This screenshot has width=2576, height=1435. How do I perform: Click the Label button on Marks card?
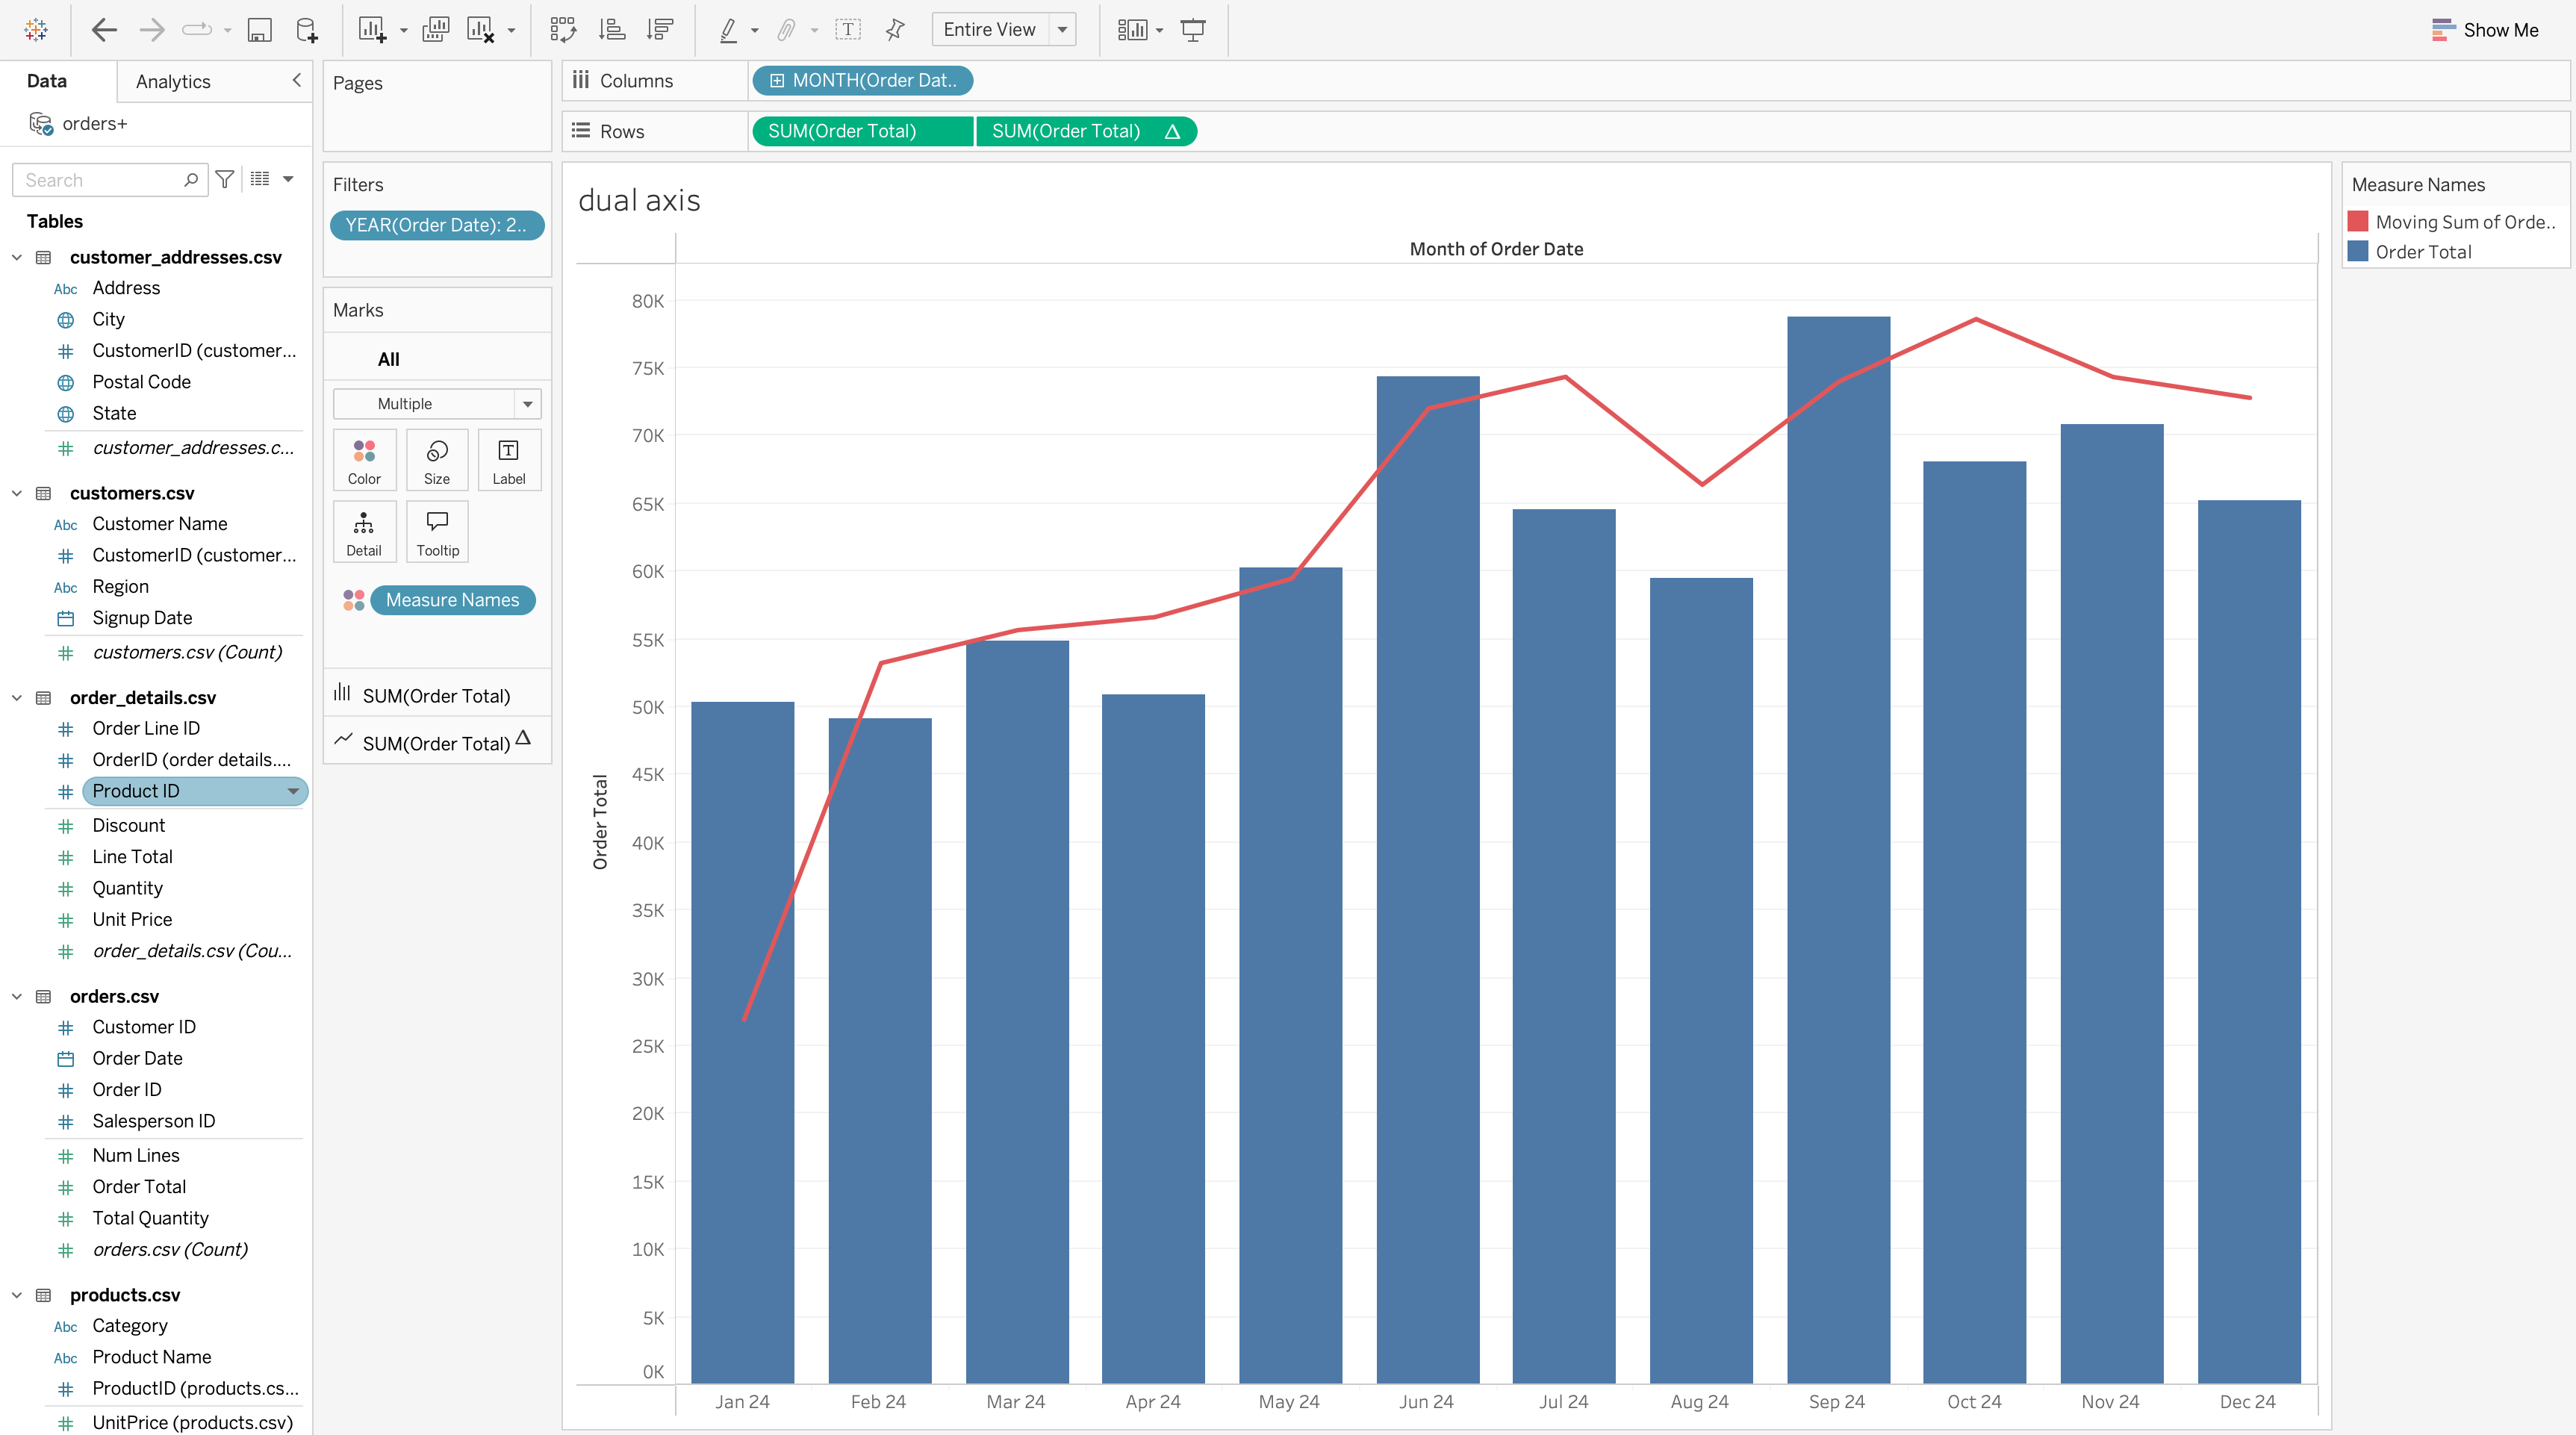coord(508,460)
